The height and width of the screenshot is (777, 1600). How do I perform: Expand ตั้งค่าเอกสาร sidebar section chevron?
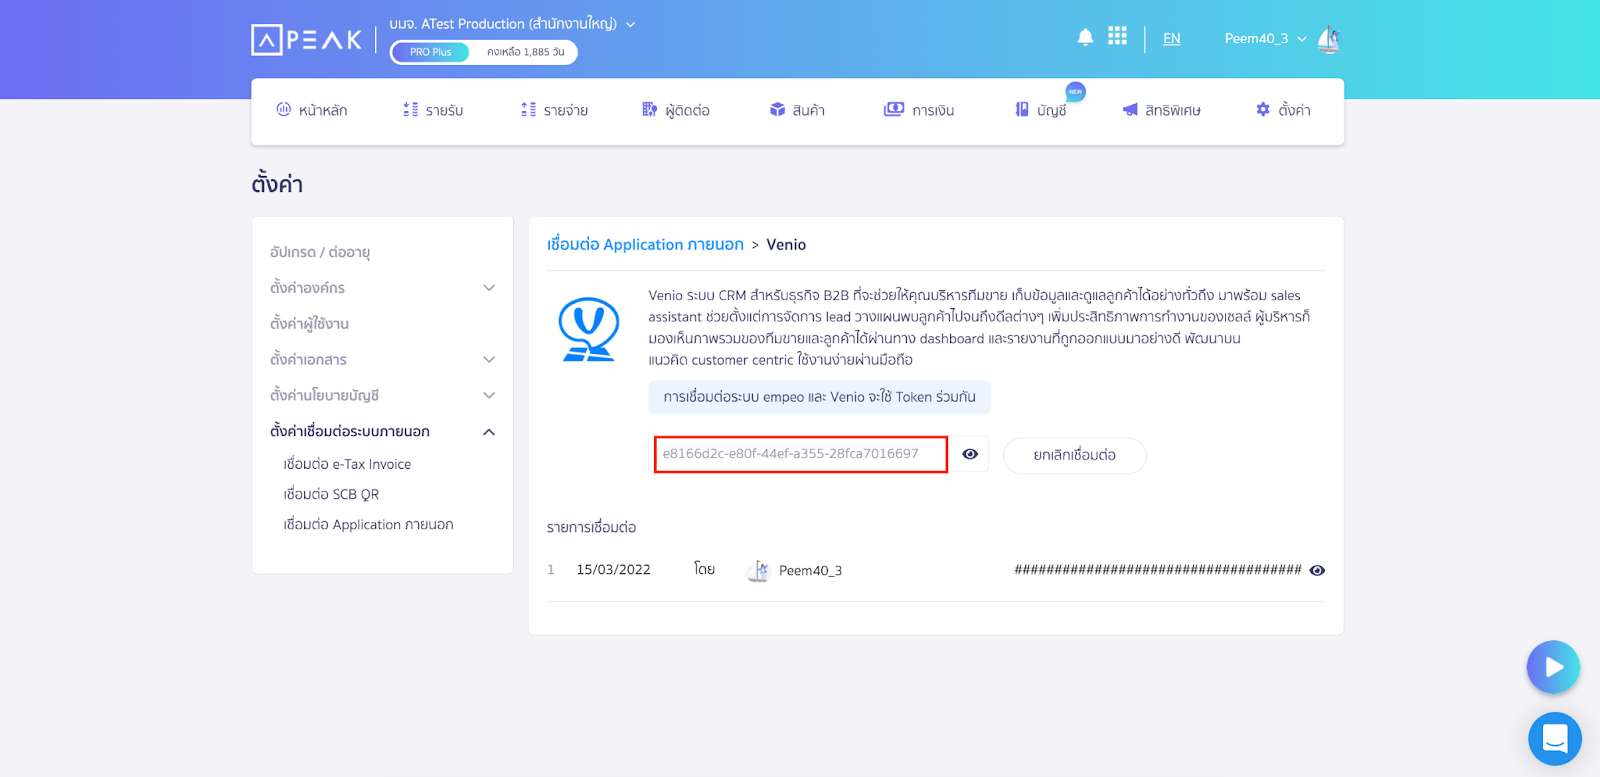pyautogui.click(x=489, y=360)
